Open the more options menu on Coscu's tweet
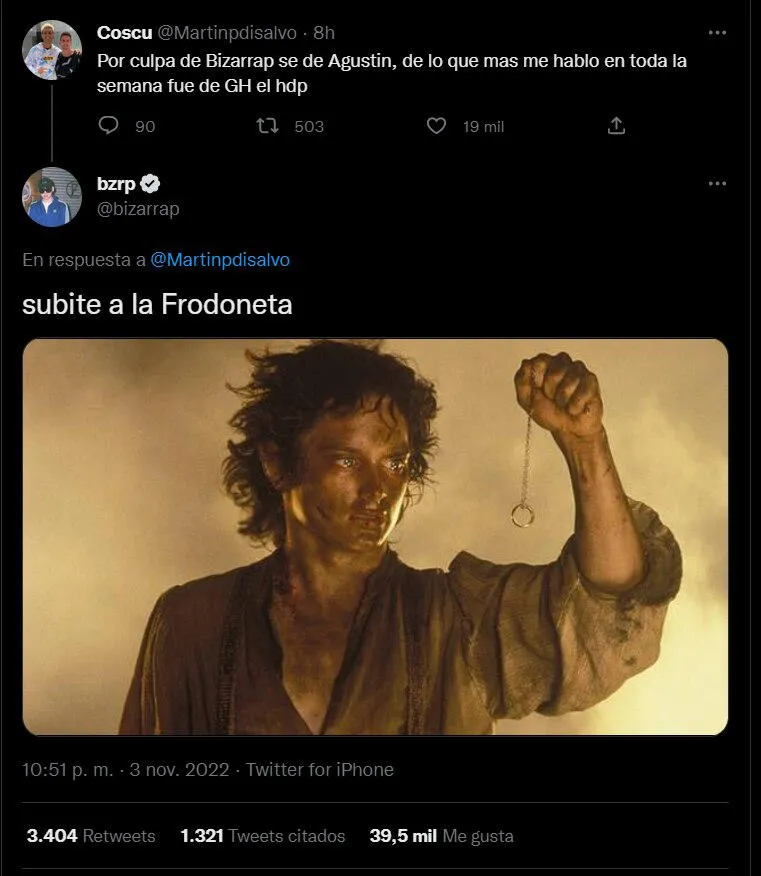Image resolution: width=761 pixels, height=876 pixels. (717, 33)
